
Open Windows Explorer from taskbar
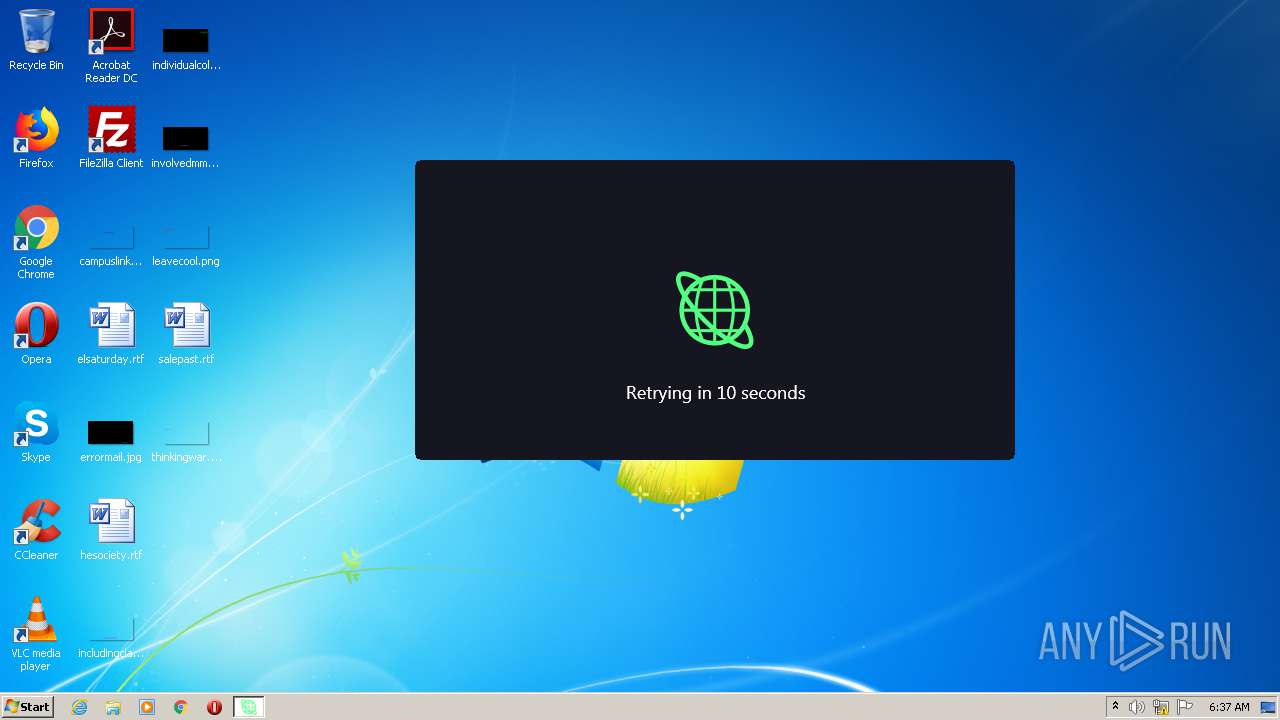(113, 707)
